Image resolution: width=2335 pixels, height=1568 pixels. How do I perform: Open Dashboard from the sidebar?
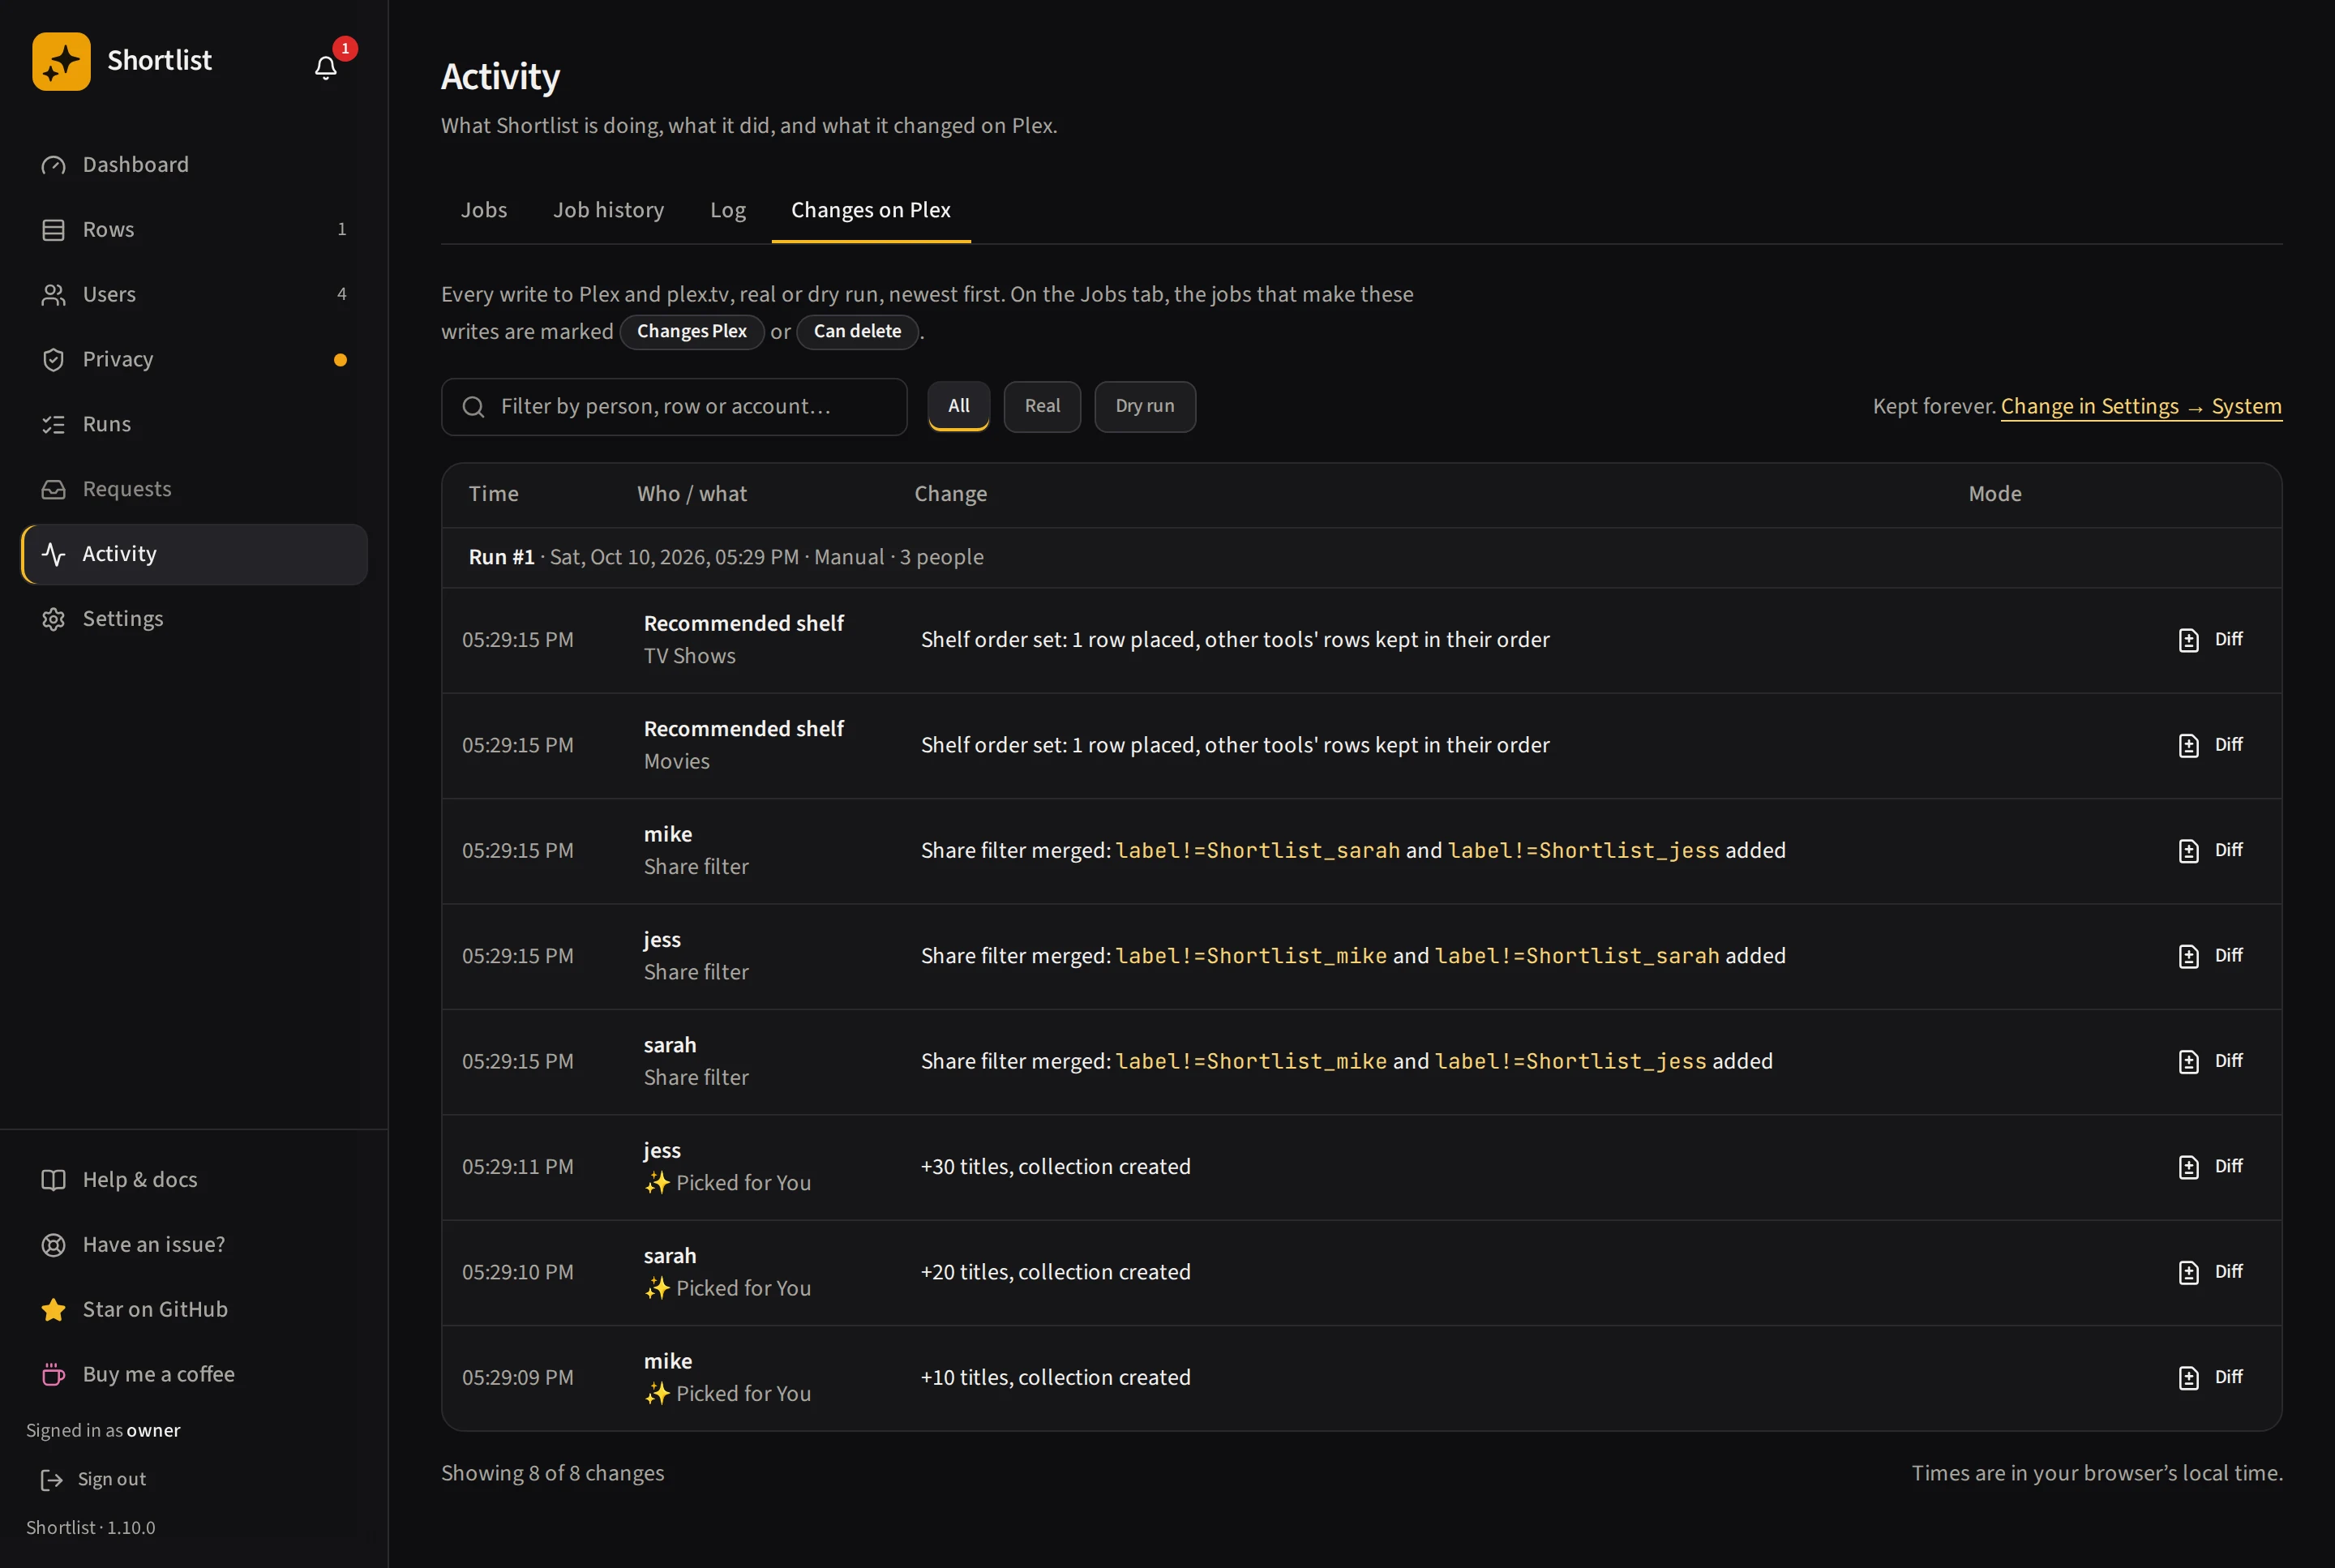[194, 164]
